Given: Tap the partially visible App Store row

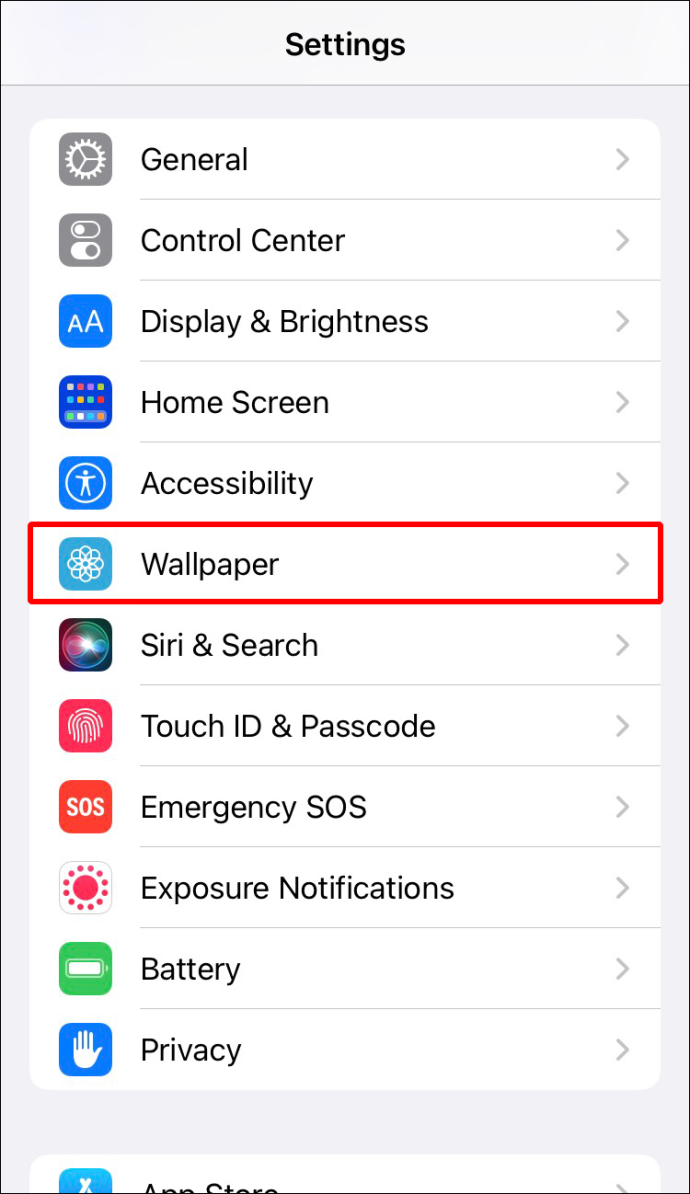Looking at the screenshot, I should (x=345, y=1174).
